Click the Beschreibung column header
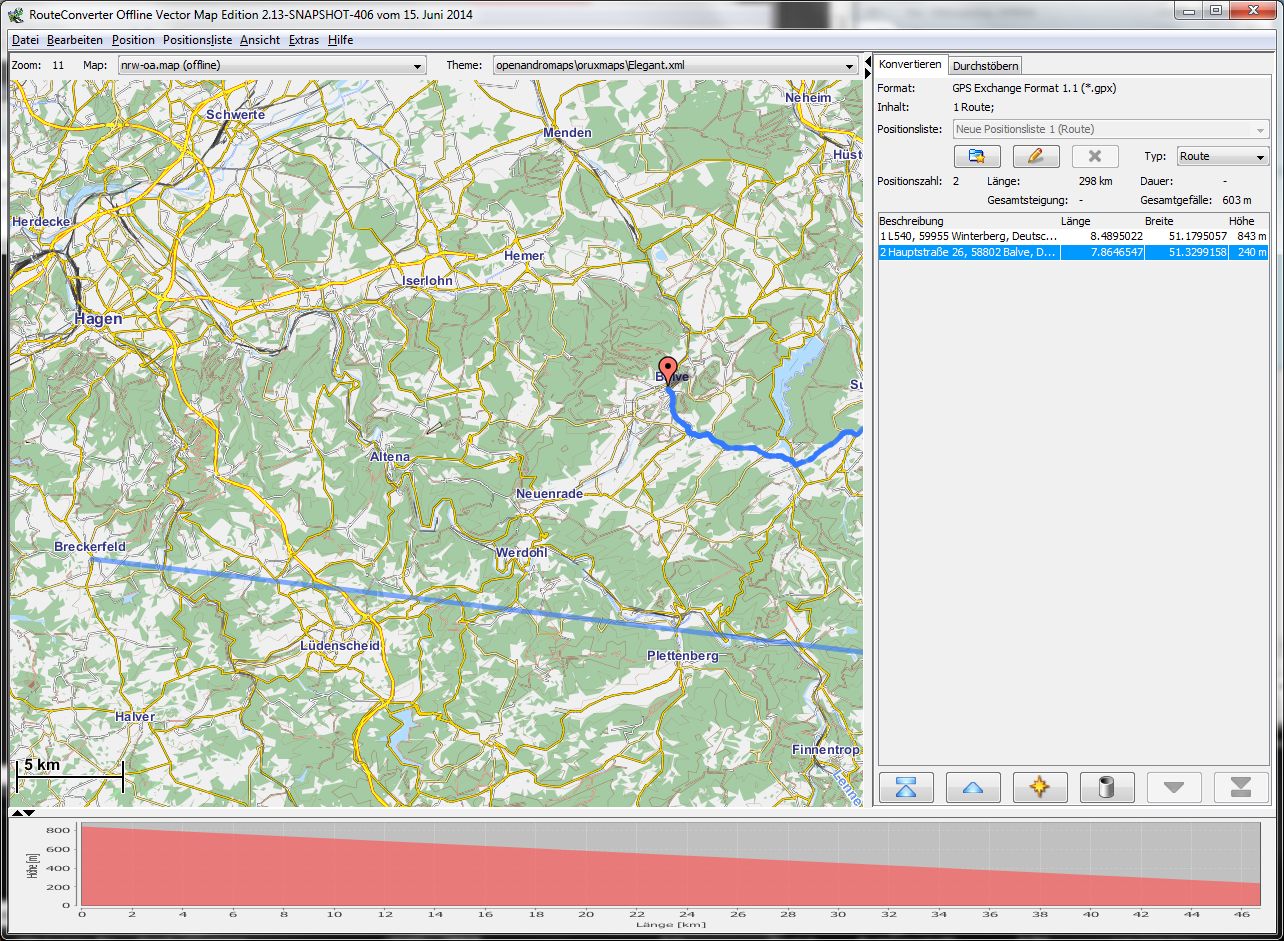Image resolution: width=1284 pixels, height=941 pixels. pyautogui.click(x=911, y=221)
